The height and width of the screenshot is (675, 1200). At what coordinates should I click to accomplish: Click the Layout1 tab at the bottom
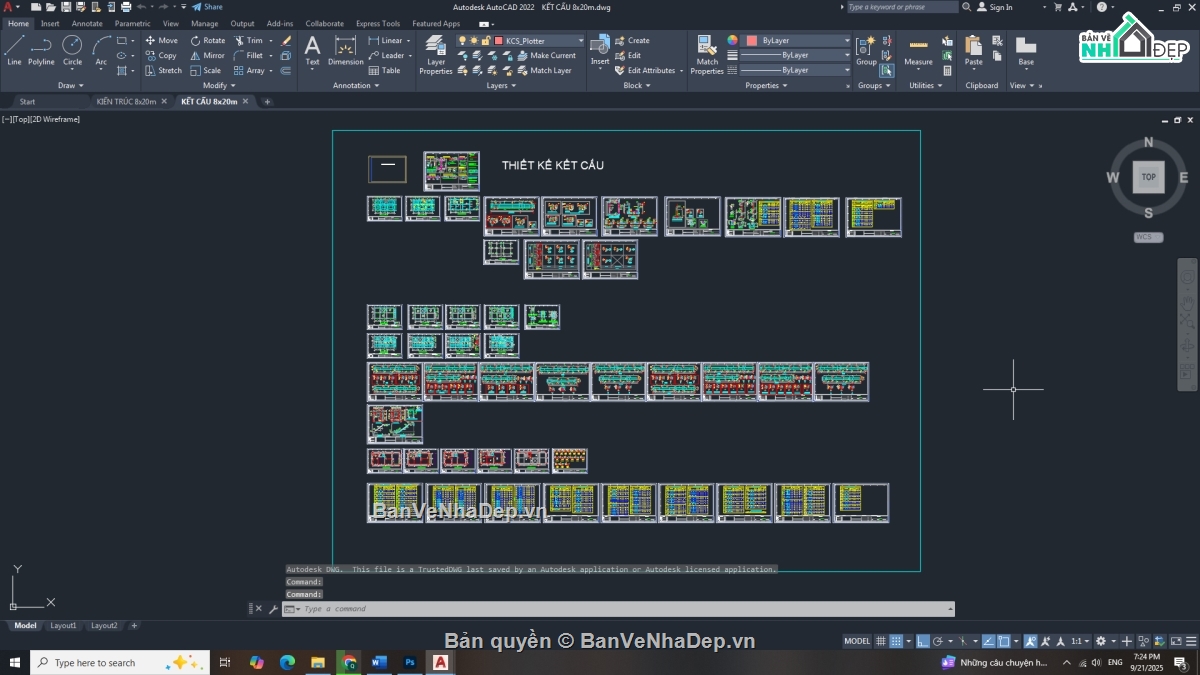[x=63, y=625]
